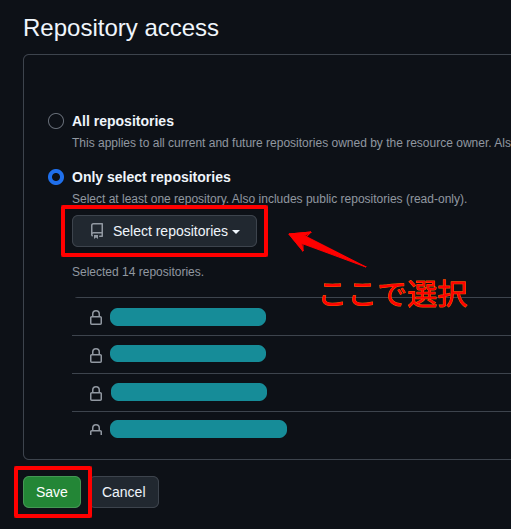Open the Select repositories dropdown
The height and width of the screenshot is (529, 511).
(x=164, y=231)
